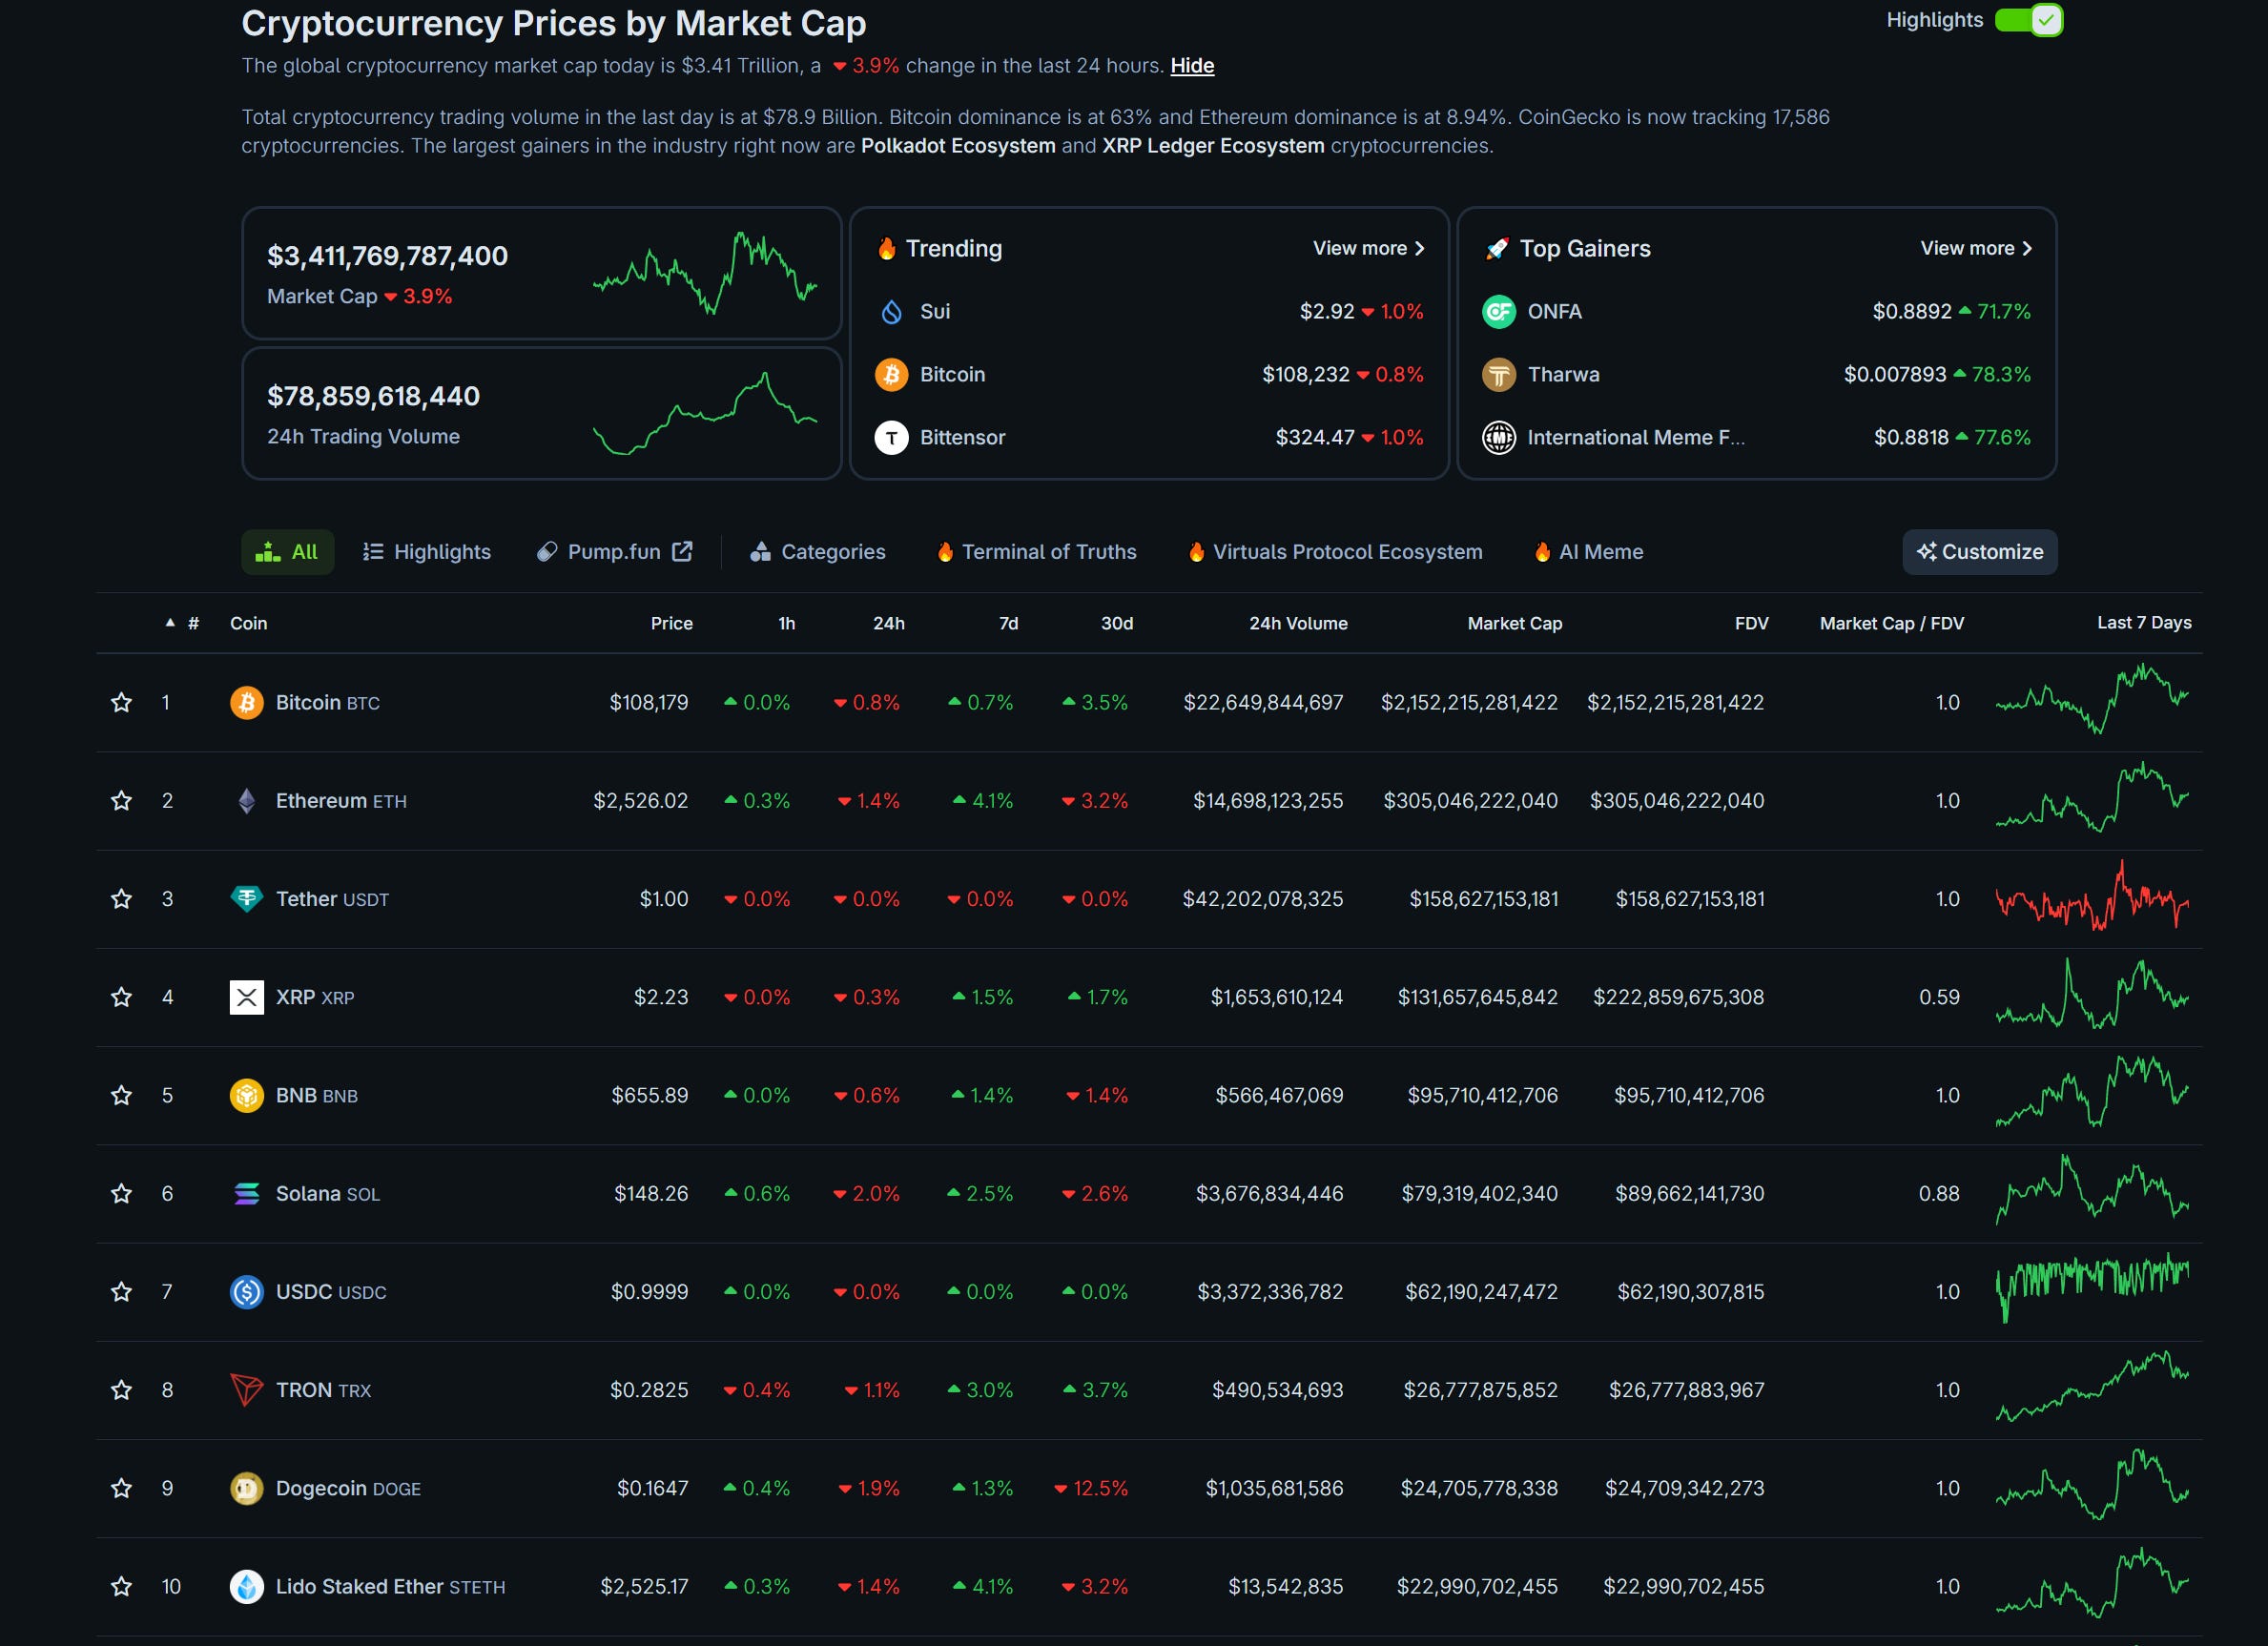Image resolution: width=2268 pixels, height=1646 pixels.
Task: Click the Dogecoin logo icon
Action: click(x=246, y=1487)
